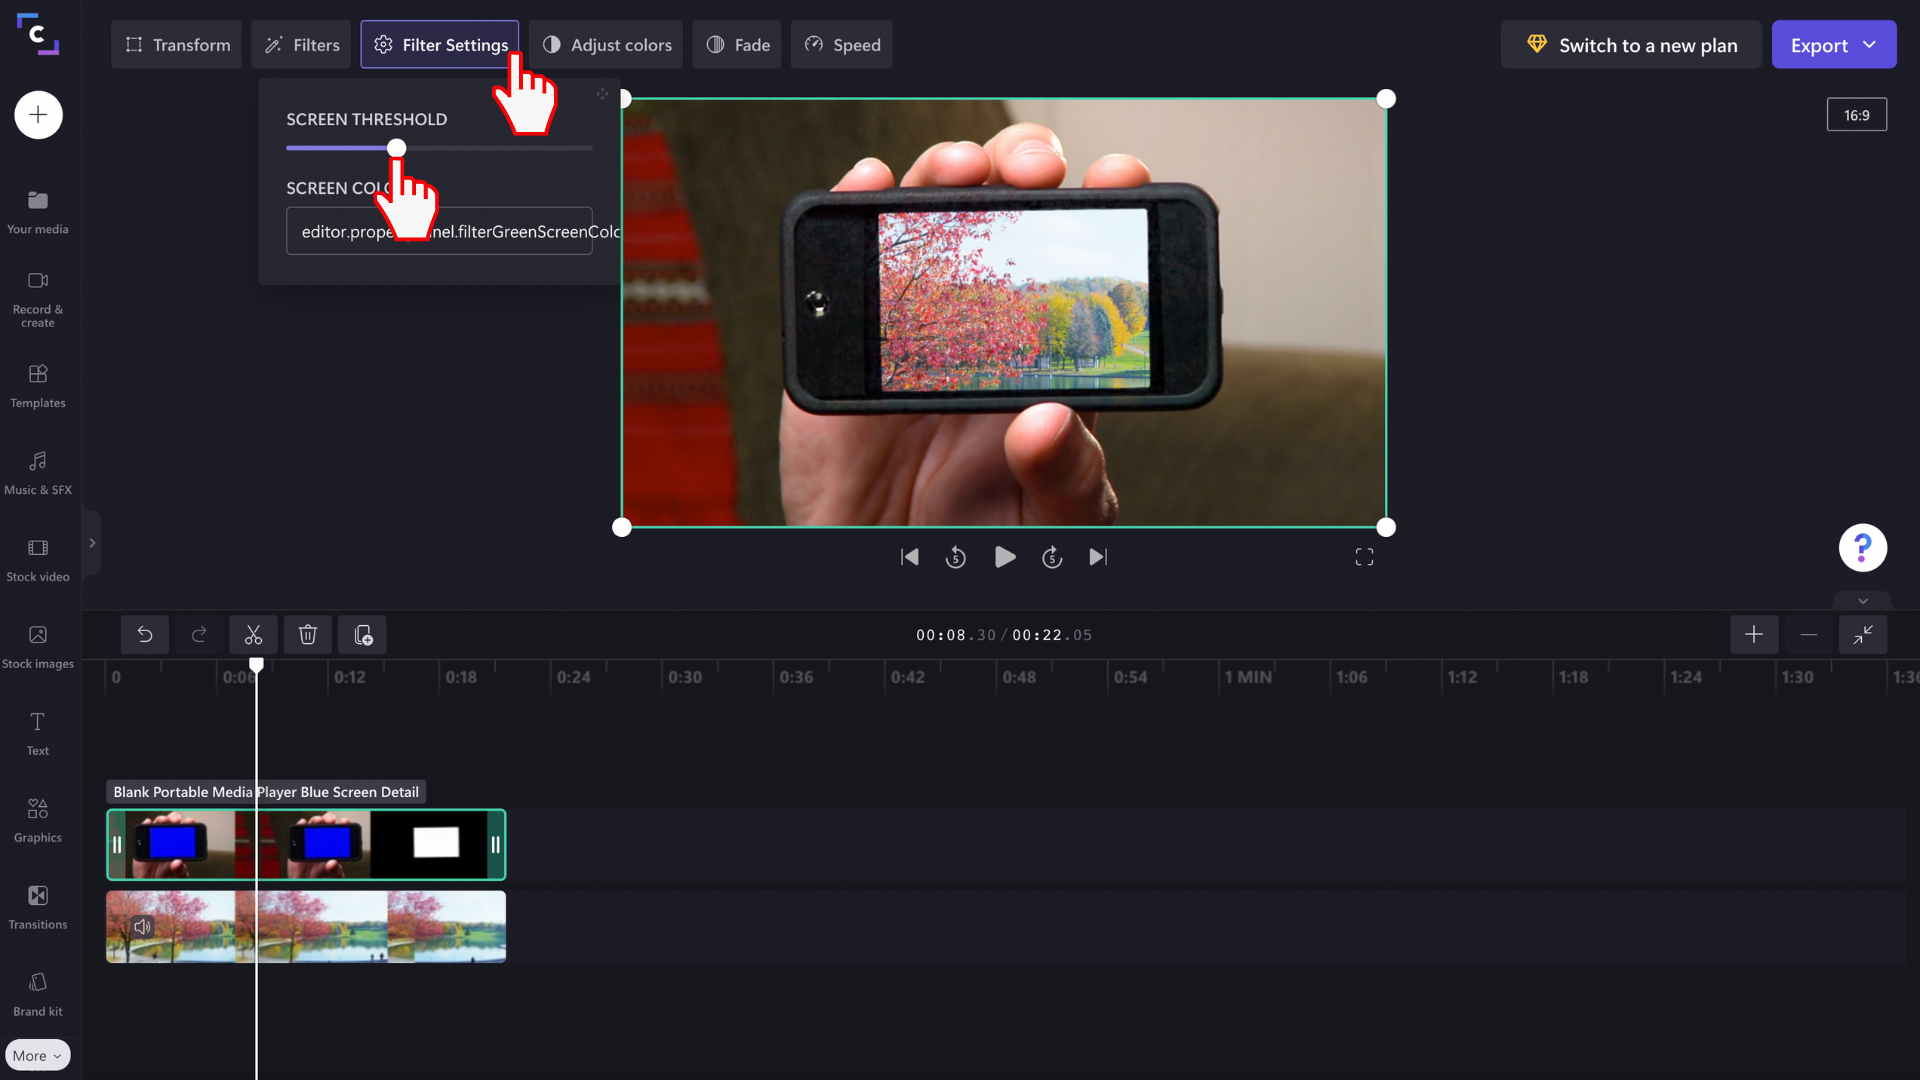The image size is (1920, 1080).
Task: Open the Graphics panel
Action: point(37,818)
